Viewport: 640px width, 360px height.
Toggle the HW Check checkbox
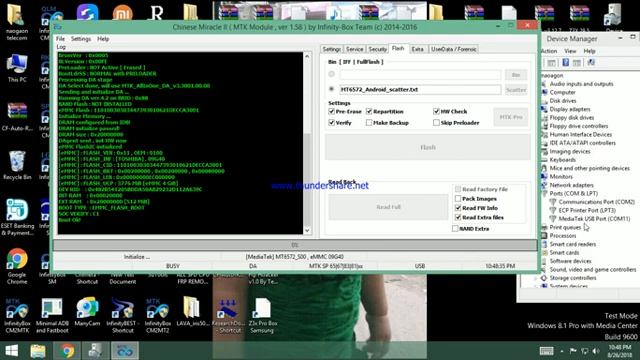[x=436, y=111]
